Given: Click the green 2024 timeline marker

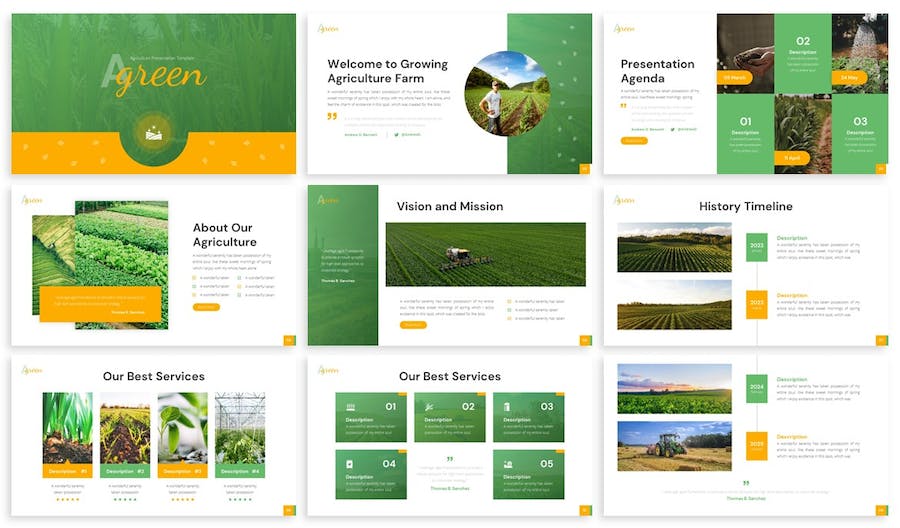Looking at the screenshot, I should point(757,389).
